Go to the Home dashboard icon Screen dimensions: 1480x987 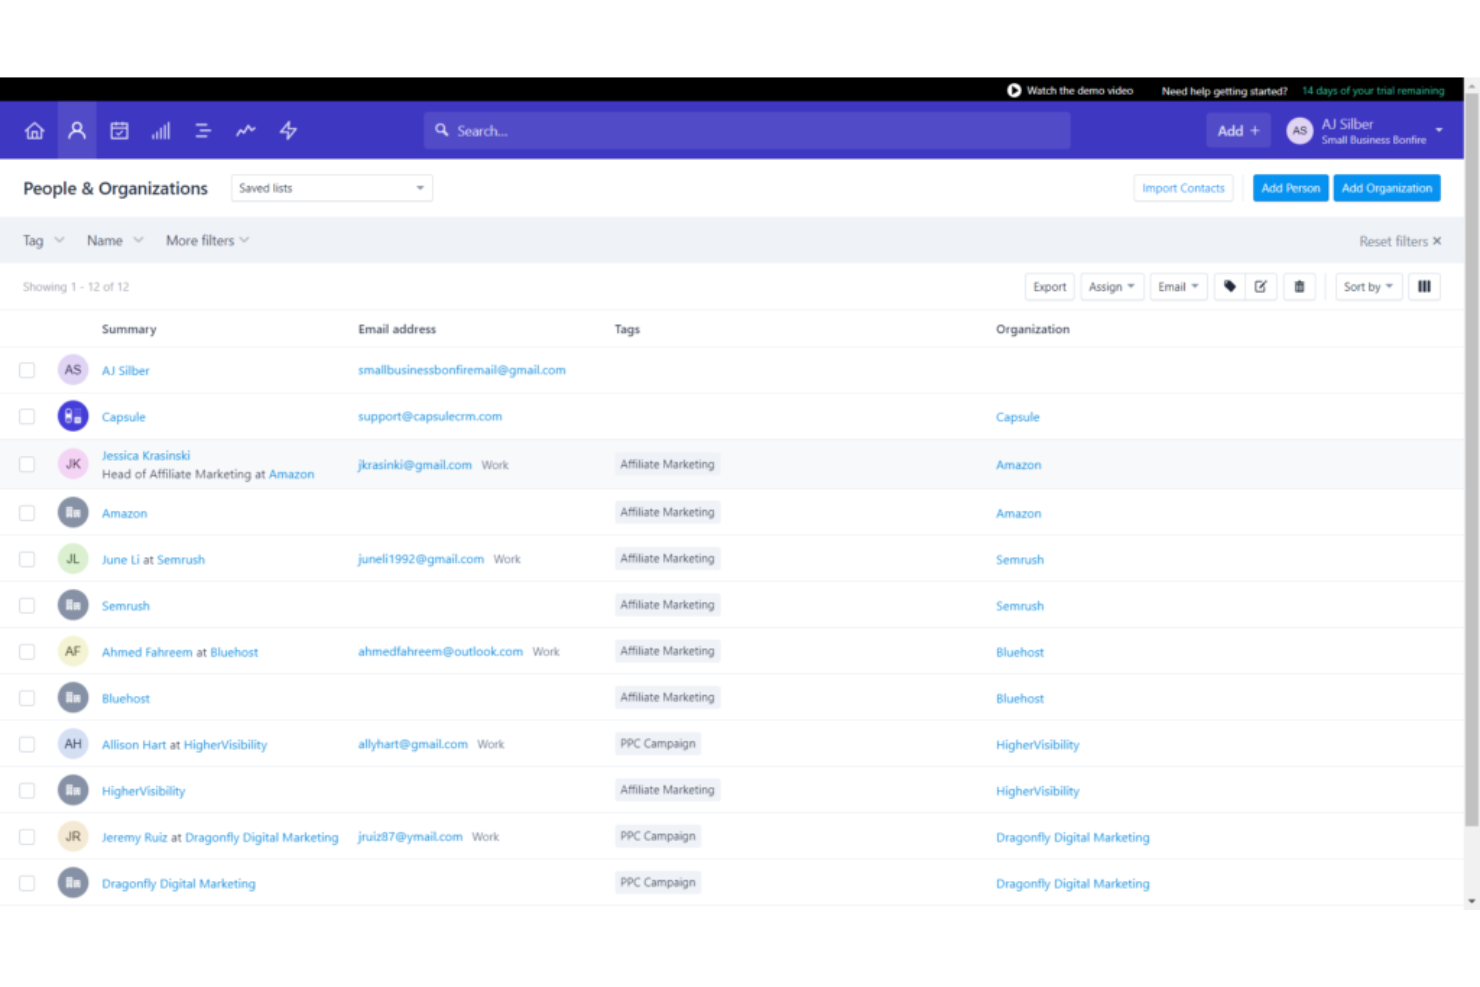click(x=34, y=131)
